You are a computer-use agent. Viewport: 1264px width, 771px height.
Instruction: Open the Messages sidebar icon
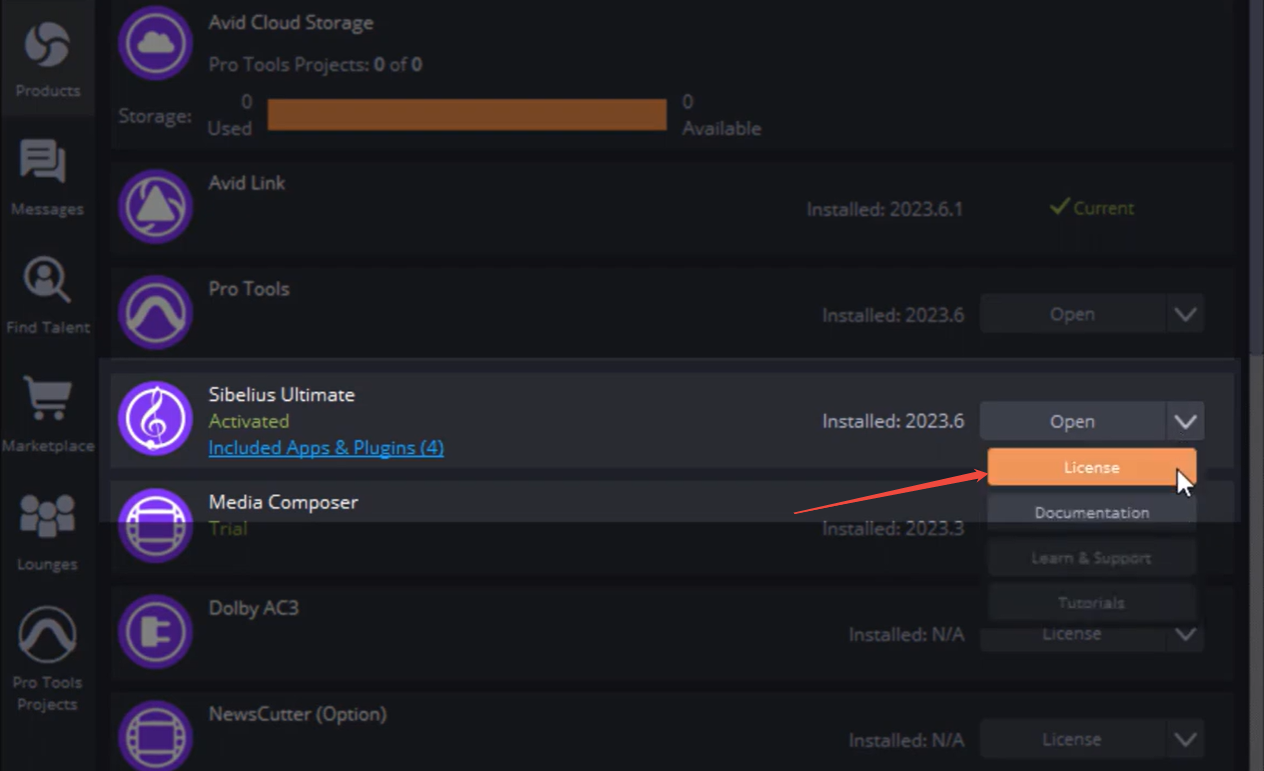pos(47,176)
